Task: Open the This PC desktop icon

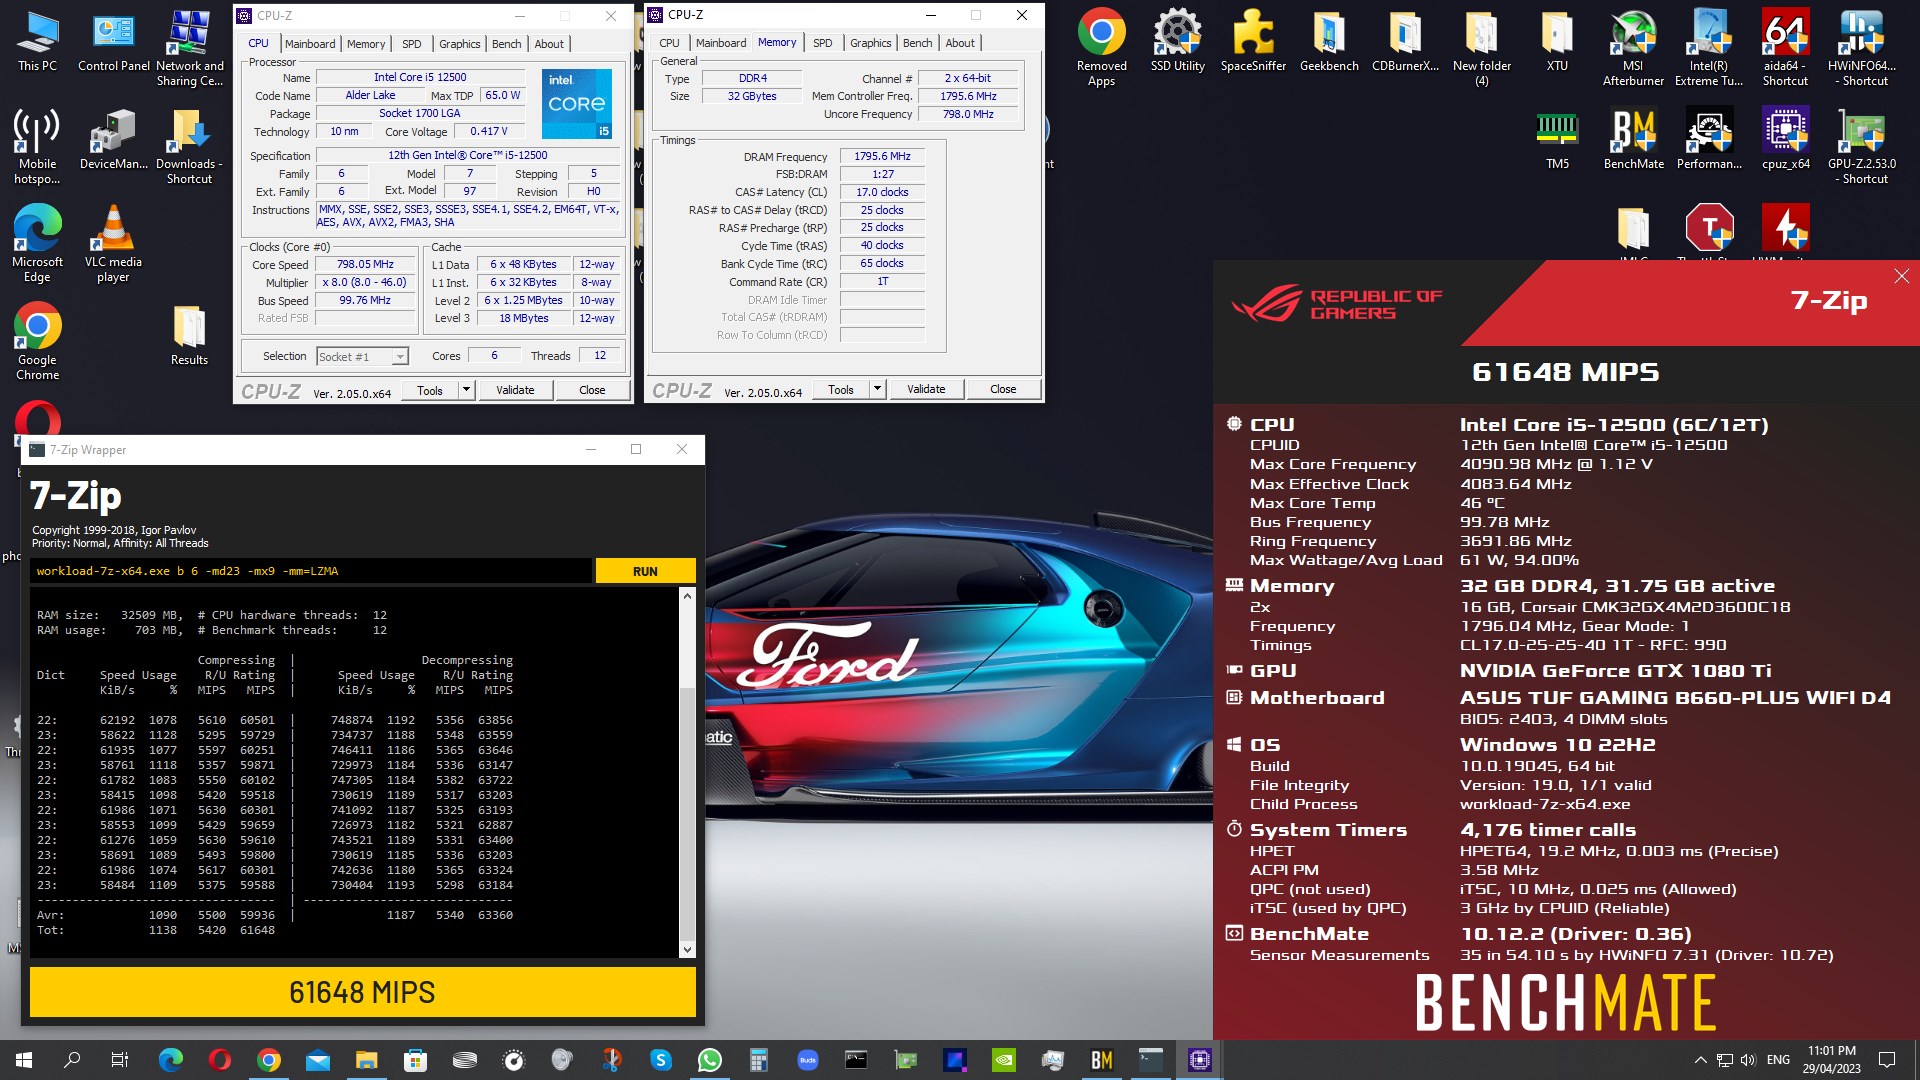Action: click(x=37, y=42)
